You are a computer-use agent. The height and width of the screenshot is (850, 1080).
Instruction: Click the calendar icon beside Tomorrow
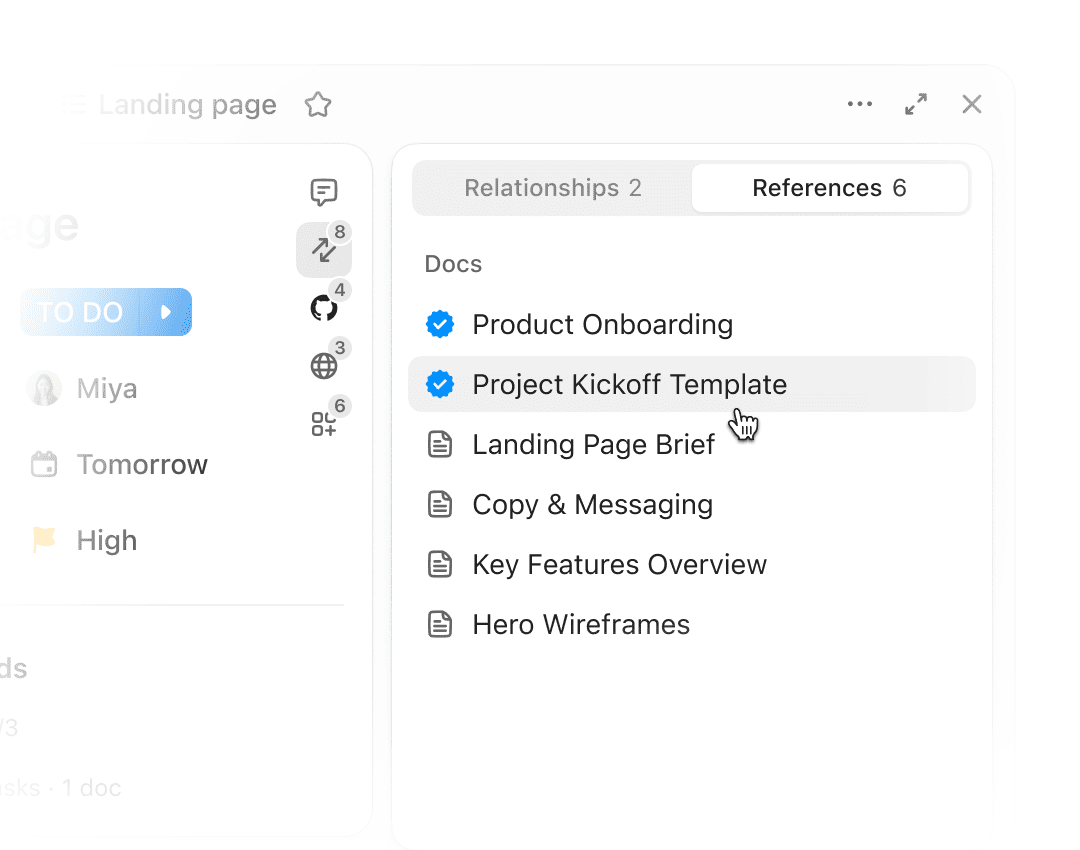pyautogui.click(x=44, y=464)
